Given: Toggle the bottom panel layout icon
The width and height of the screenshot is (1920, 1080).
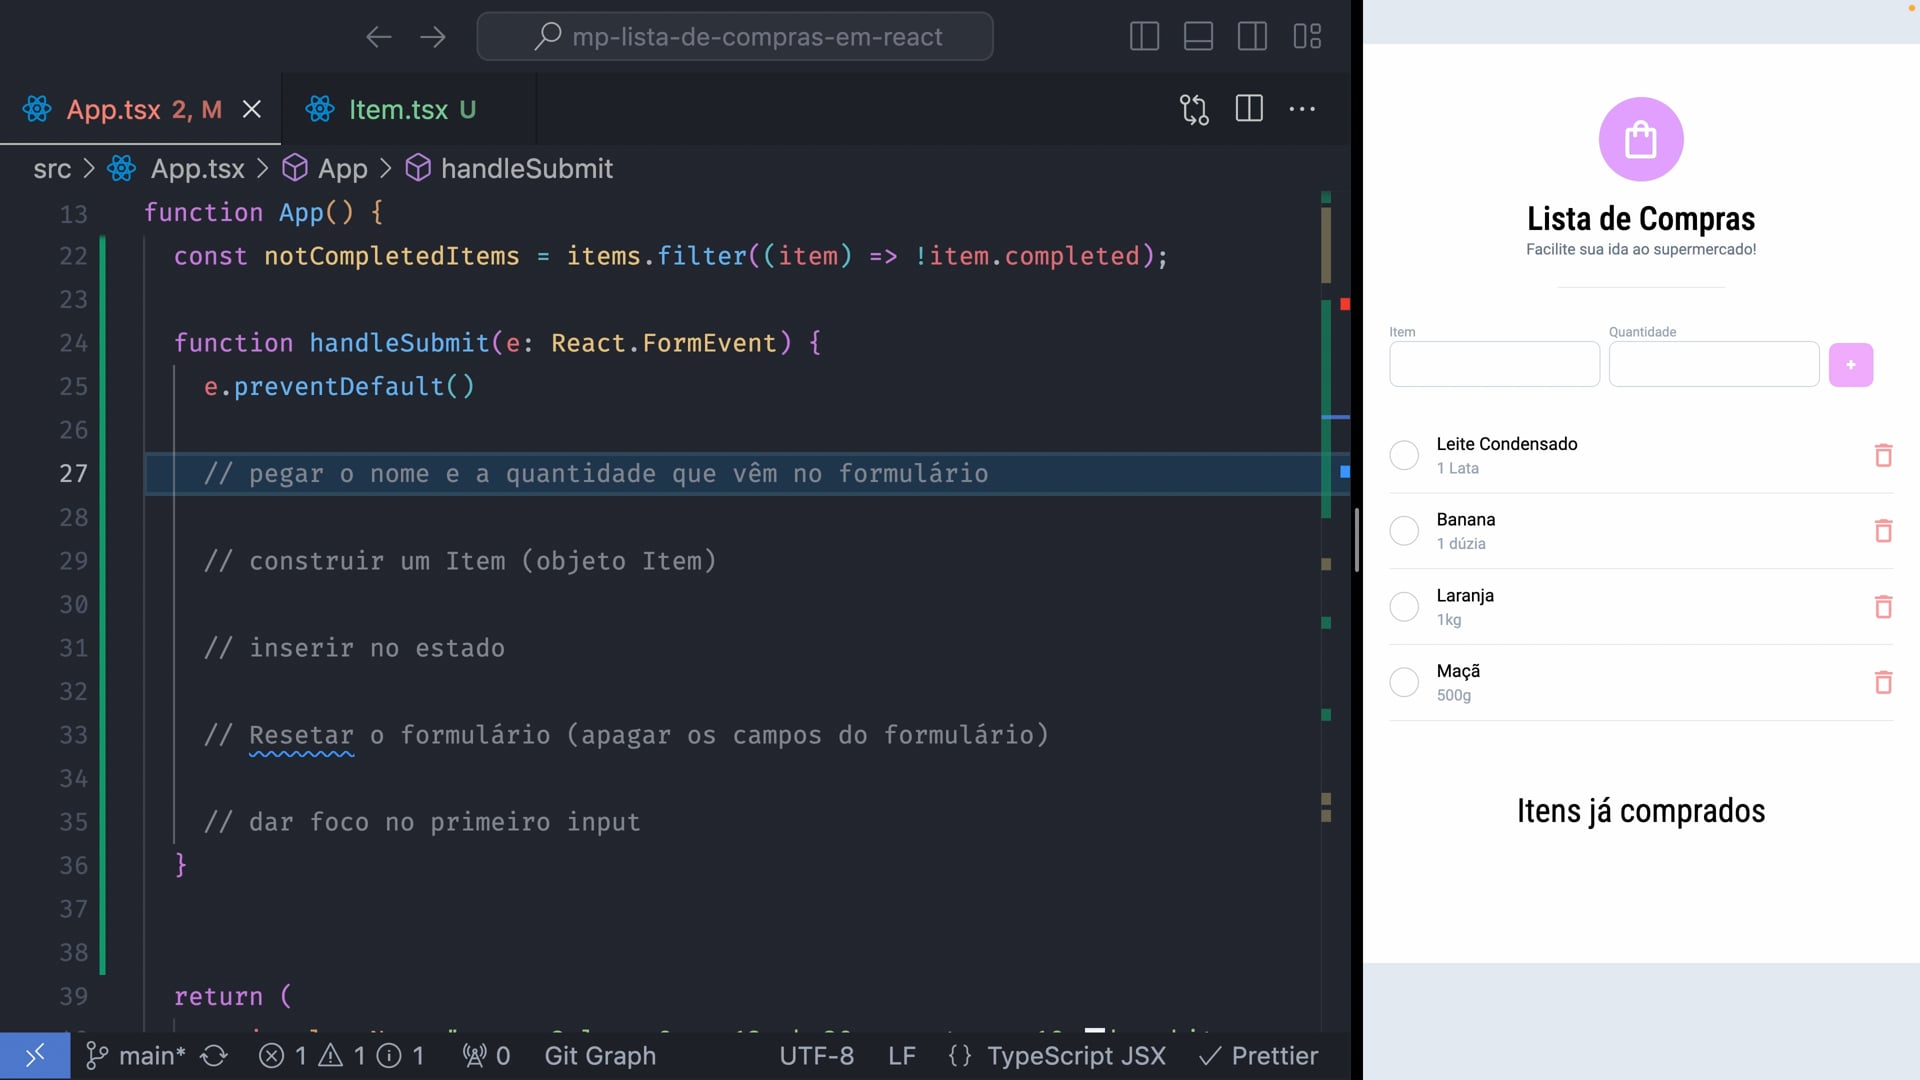Looking at the screenshot, I should pos(1198,37).
